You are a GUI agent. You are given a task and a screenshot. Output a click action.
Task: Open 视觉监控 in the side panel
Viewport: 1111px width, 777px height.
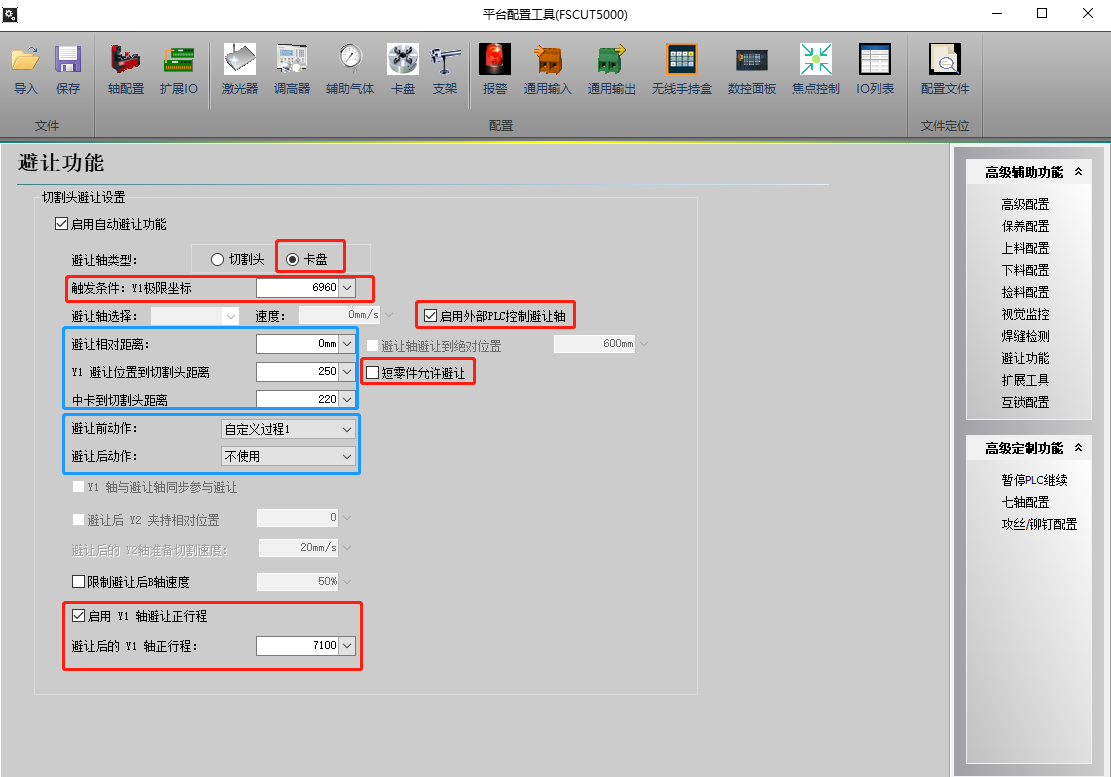click(x=1025, y=314)
